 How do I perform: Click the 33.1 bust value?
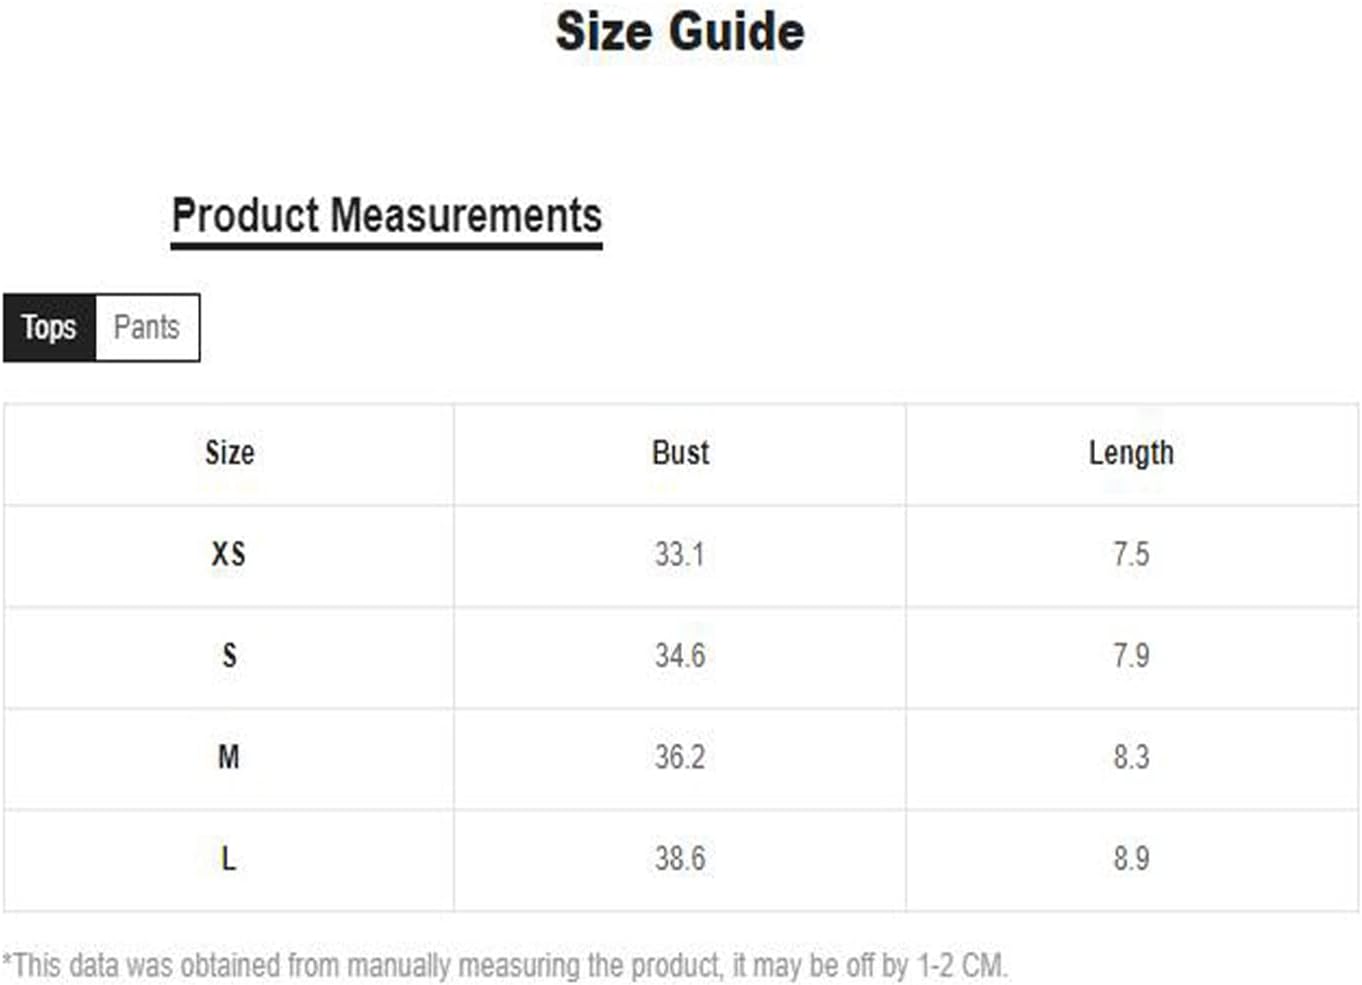coord(680,554)
